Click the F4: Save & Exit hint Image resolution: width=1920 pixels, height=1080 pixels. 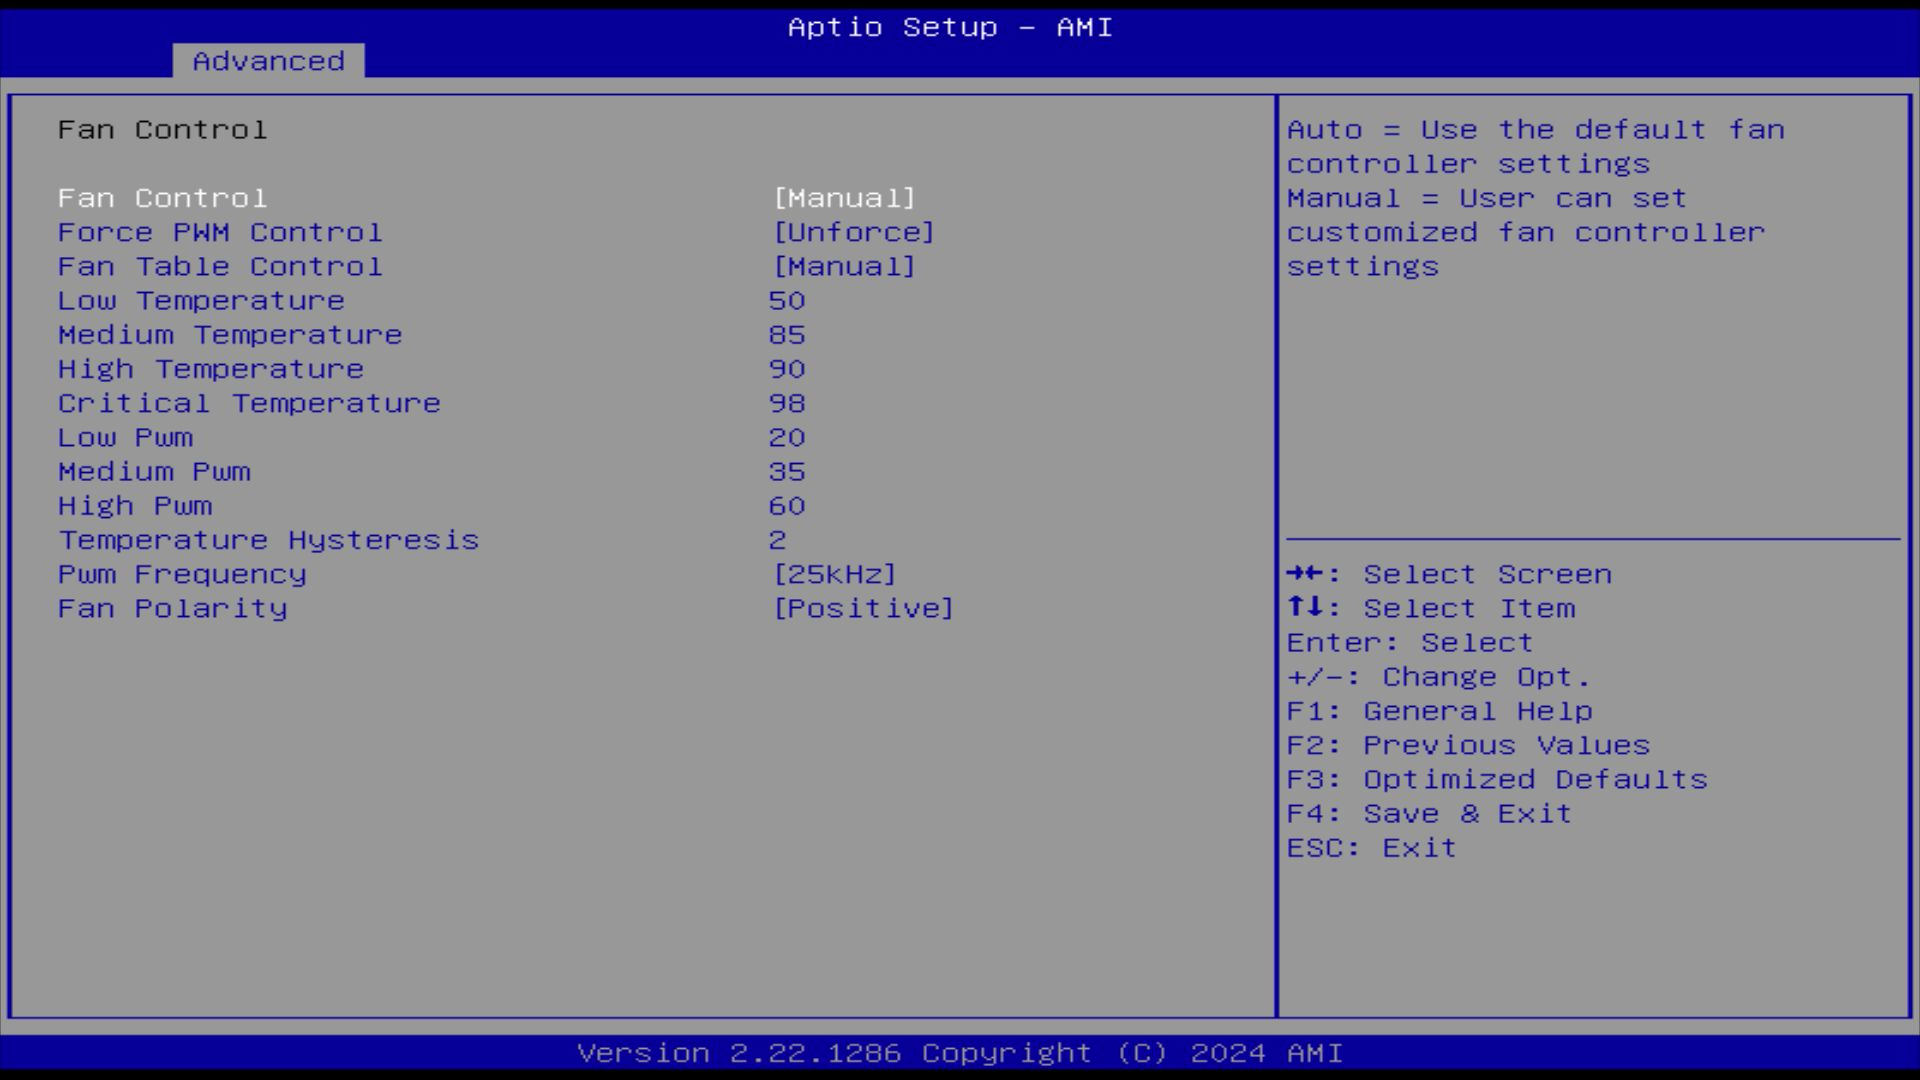tap(1429, 814)
